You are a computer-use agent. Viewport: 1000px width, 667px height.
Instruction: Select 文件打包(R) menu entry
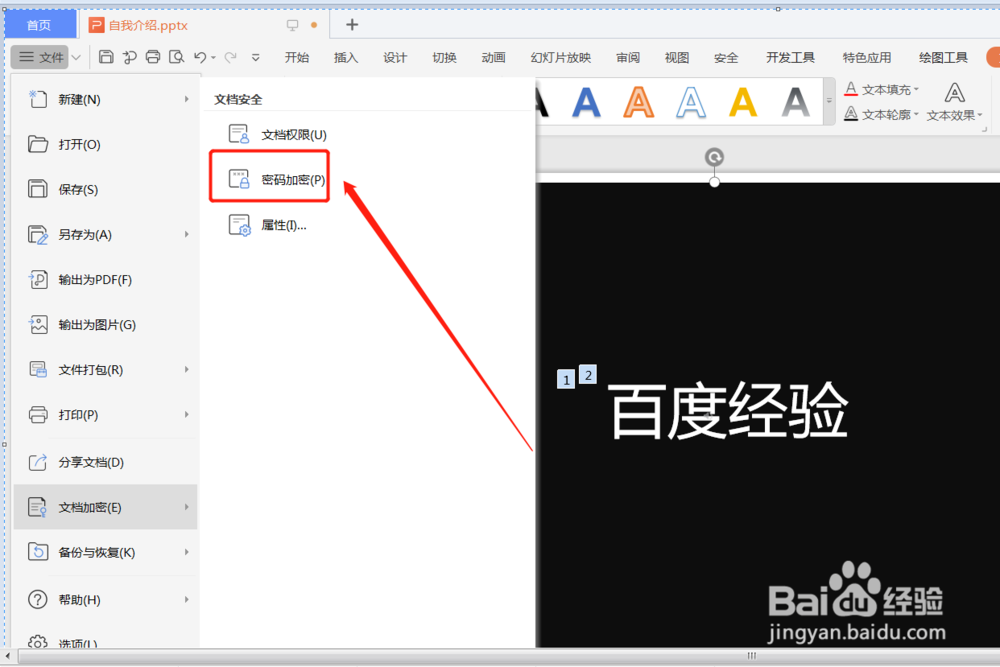[105, 370]
